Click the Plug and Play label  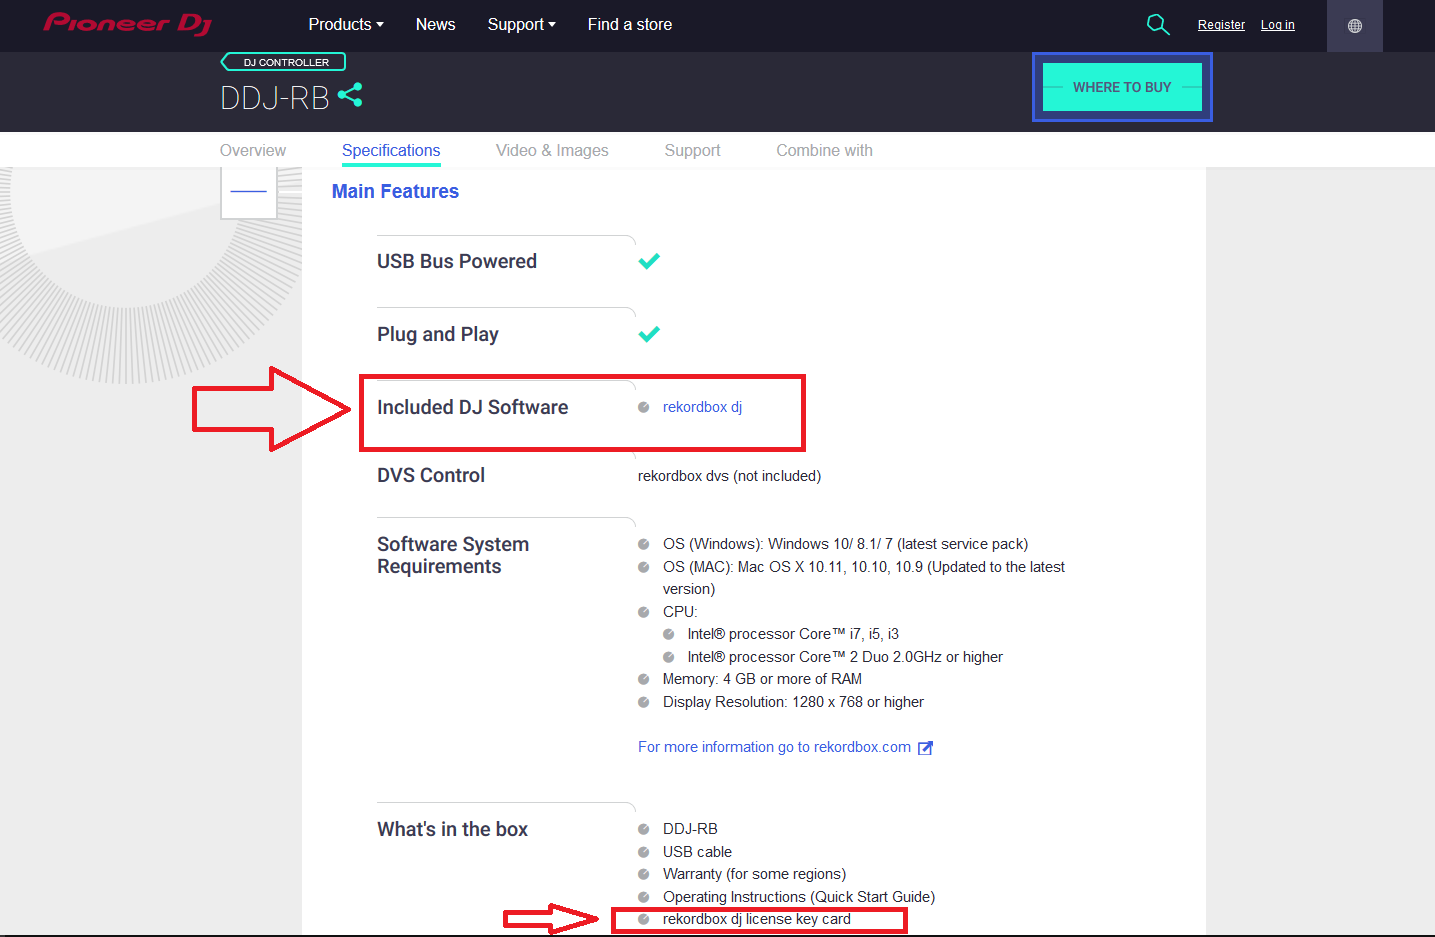(438, 334)
